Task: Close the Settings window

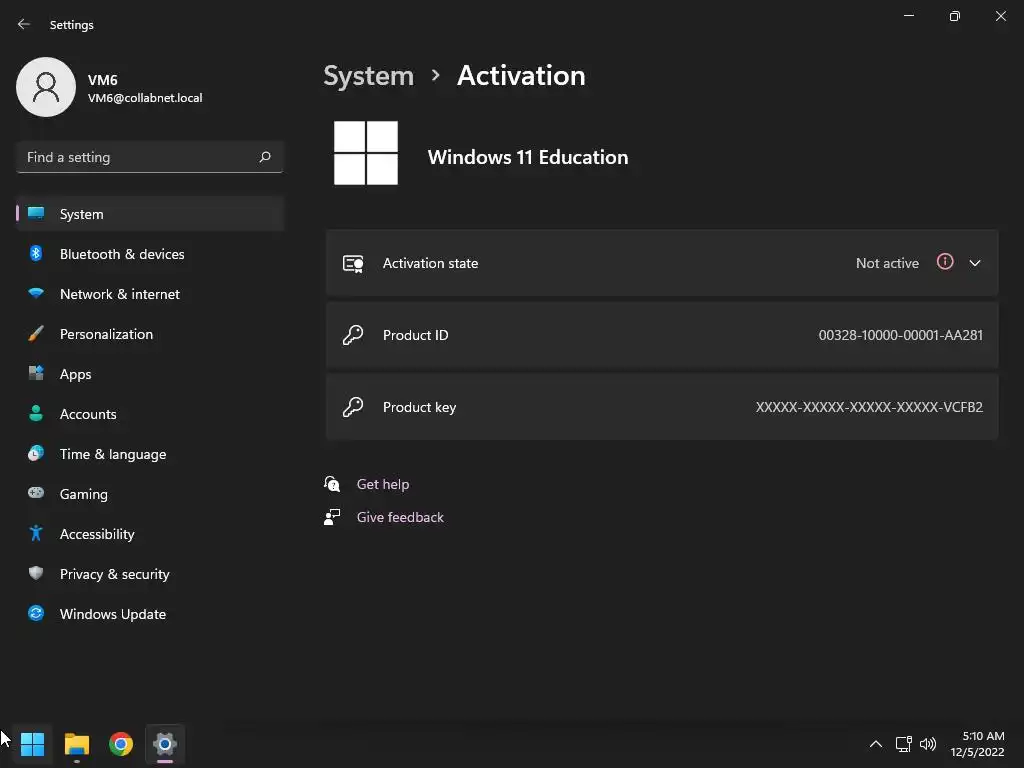Action: (1000, 16)
